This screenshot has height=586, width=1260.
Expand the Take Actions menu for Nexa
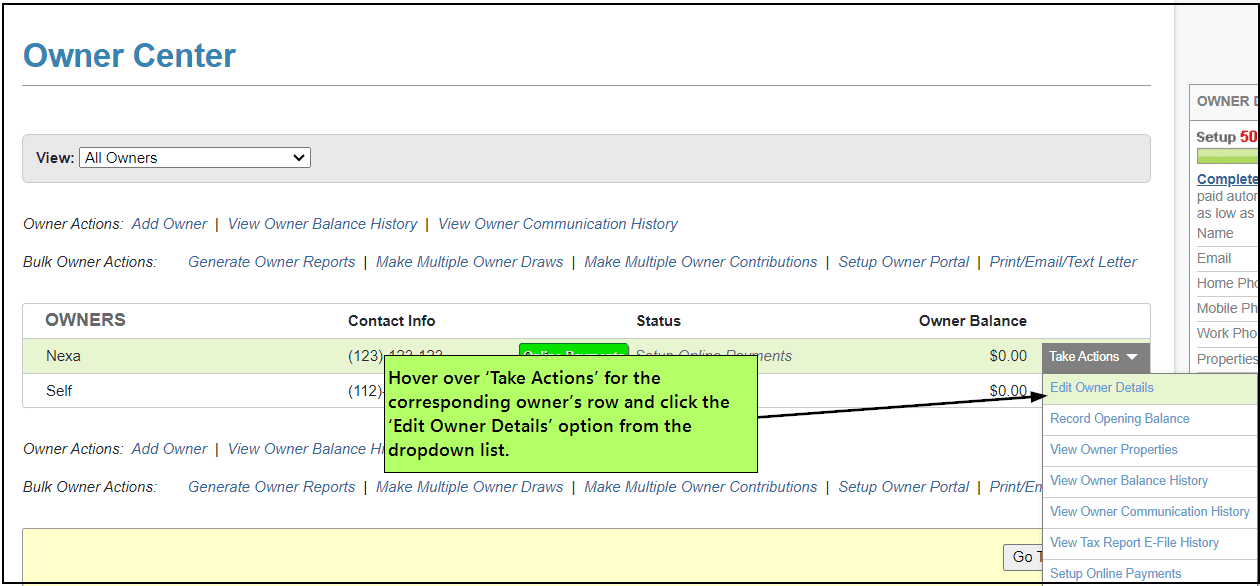pyautogui.click(x=1085, y=357)
